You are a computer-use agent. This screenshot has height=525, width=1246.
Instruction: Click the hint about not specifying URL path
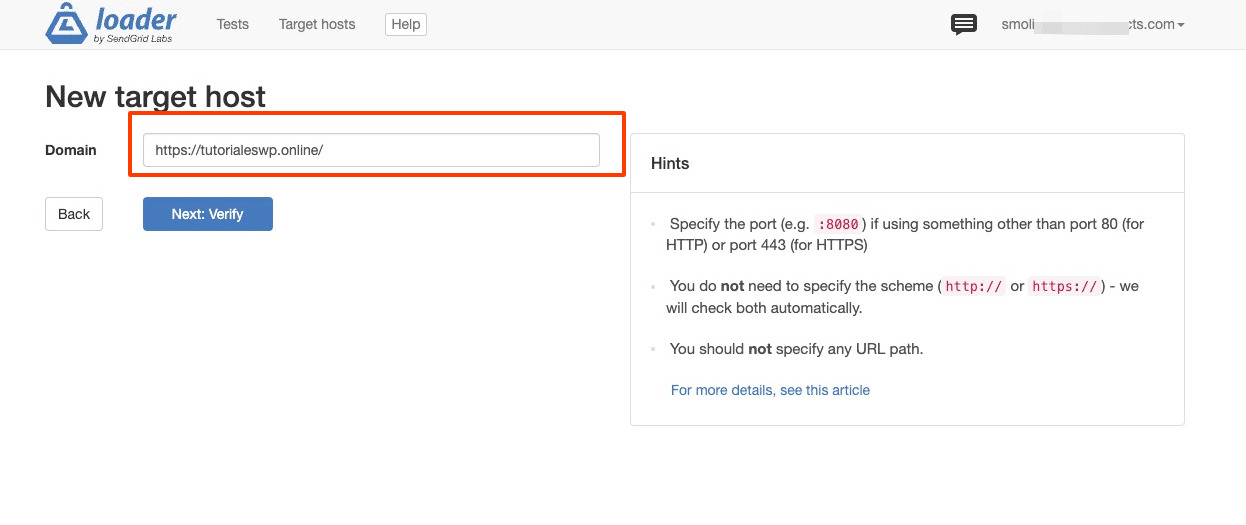[796, 349]
